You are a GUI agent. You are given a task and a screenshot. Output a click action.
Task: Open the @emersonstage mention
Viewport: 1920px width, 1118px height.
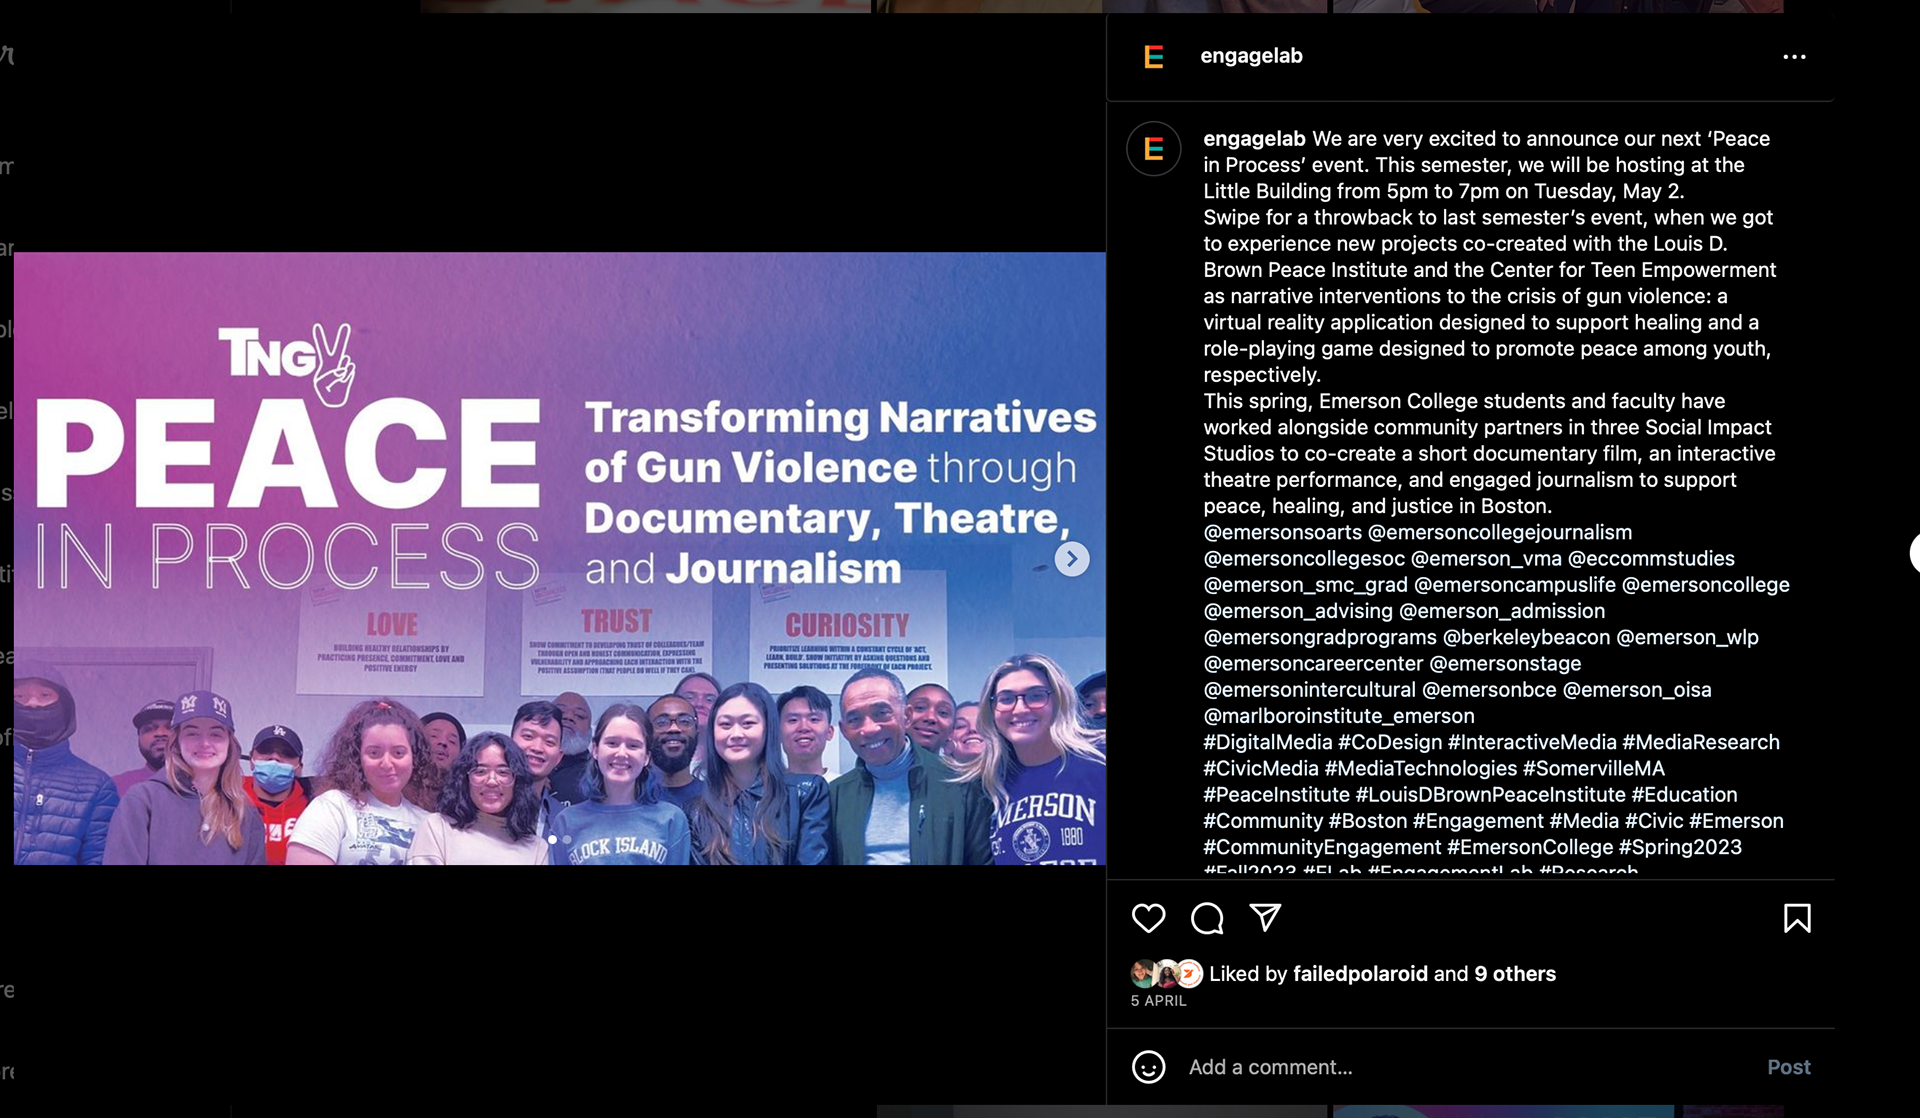(1505, 664)
